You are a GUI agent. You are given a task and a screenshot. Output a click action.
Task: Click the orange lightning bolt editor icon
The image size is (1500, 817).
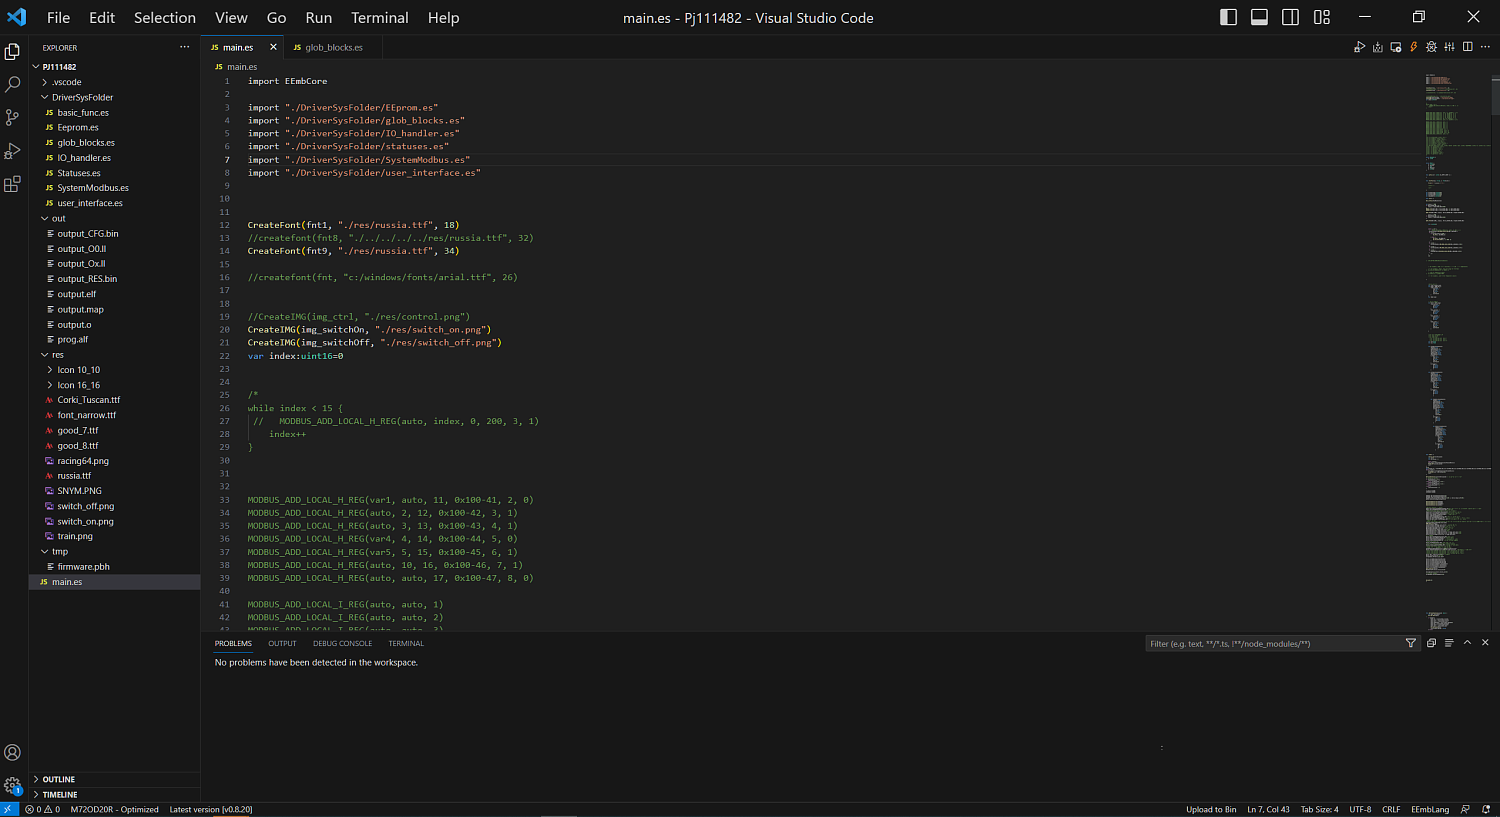point(1413,47)
